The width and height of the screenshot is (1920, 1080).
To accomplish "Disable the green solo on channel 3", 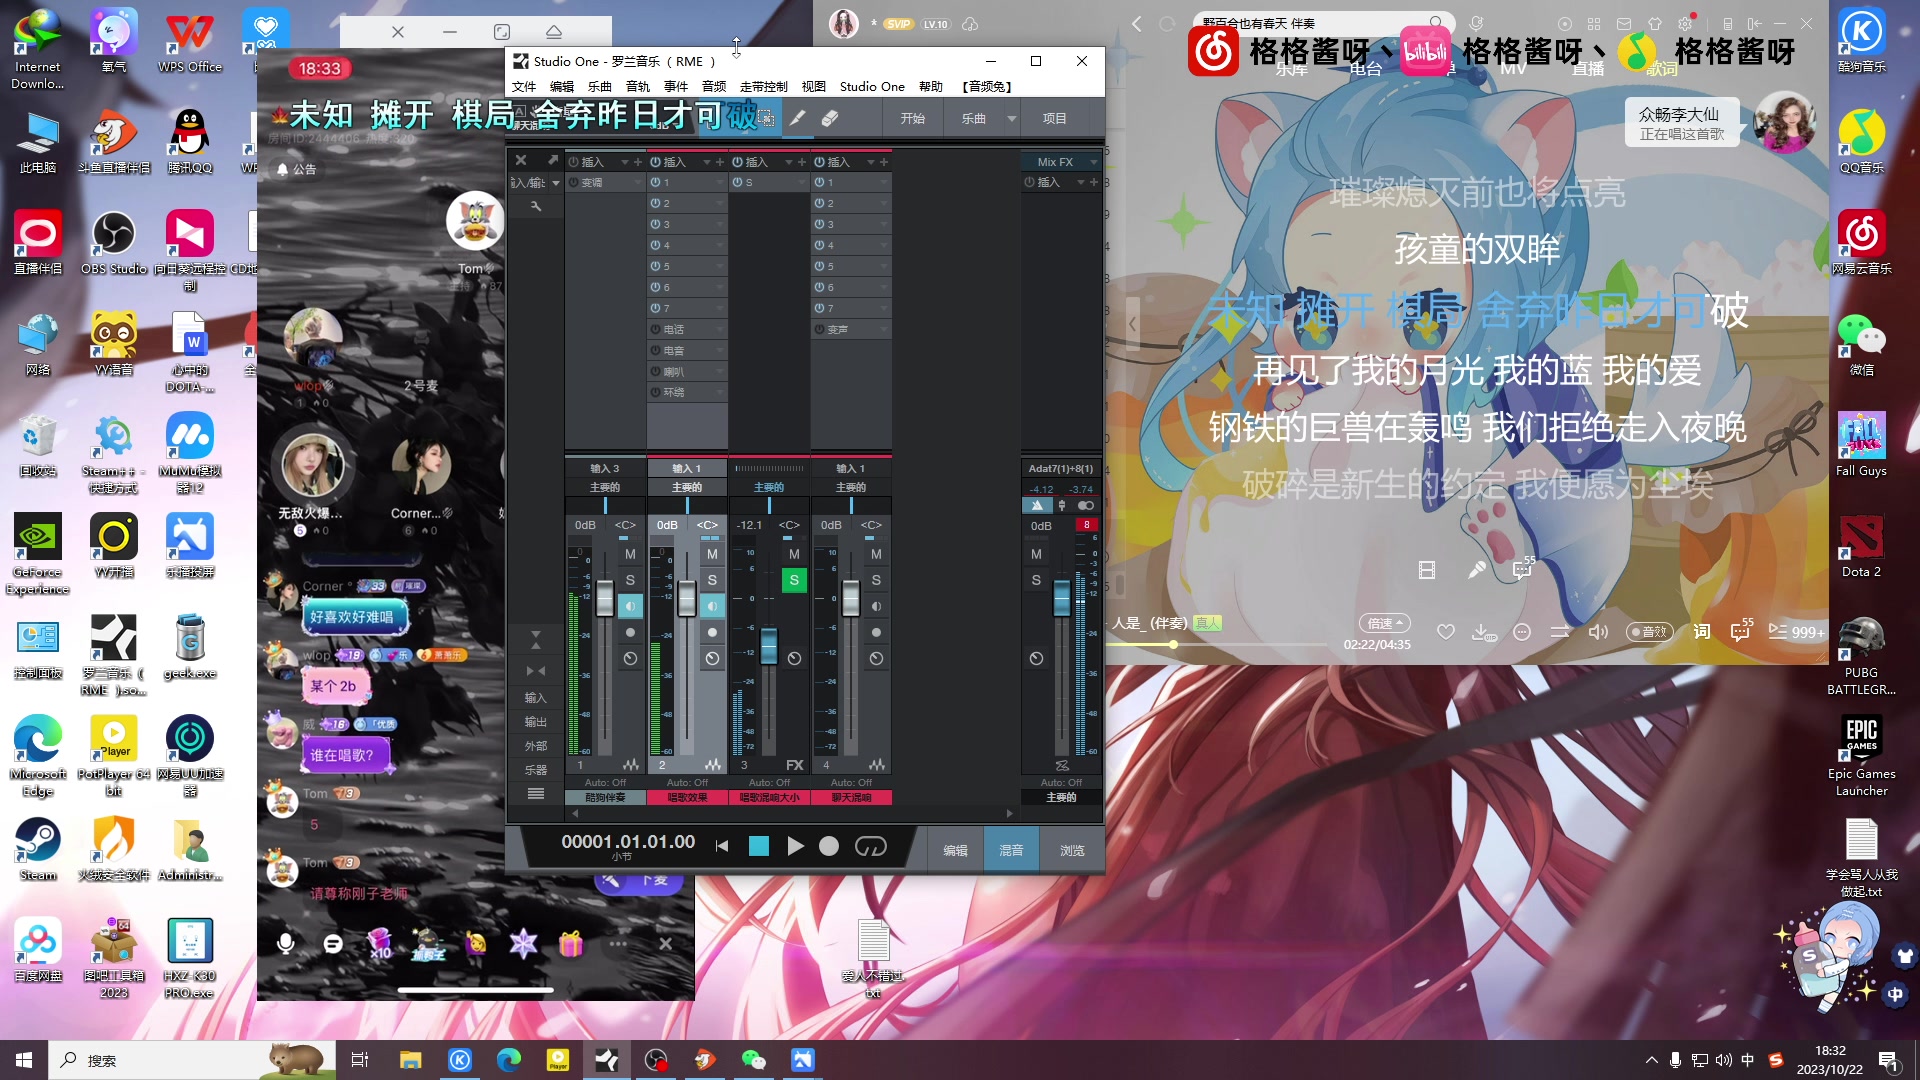I will point(794,580).
